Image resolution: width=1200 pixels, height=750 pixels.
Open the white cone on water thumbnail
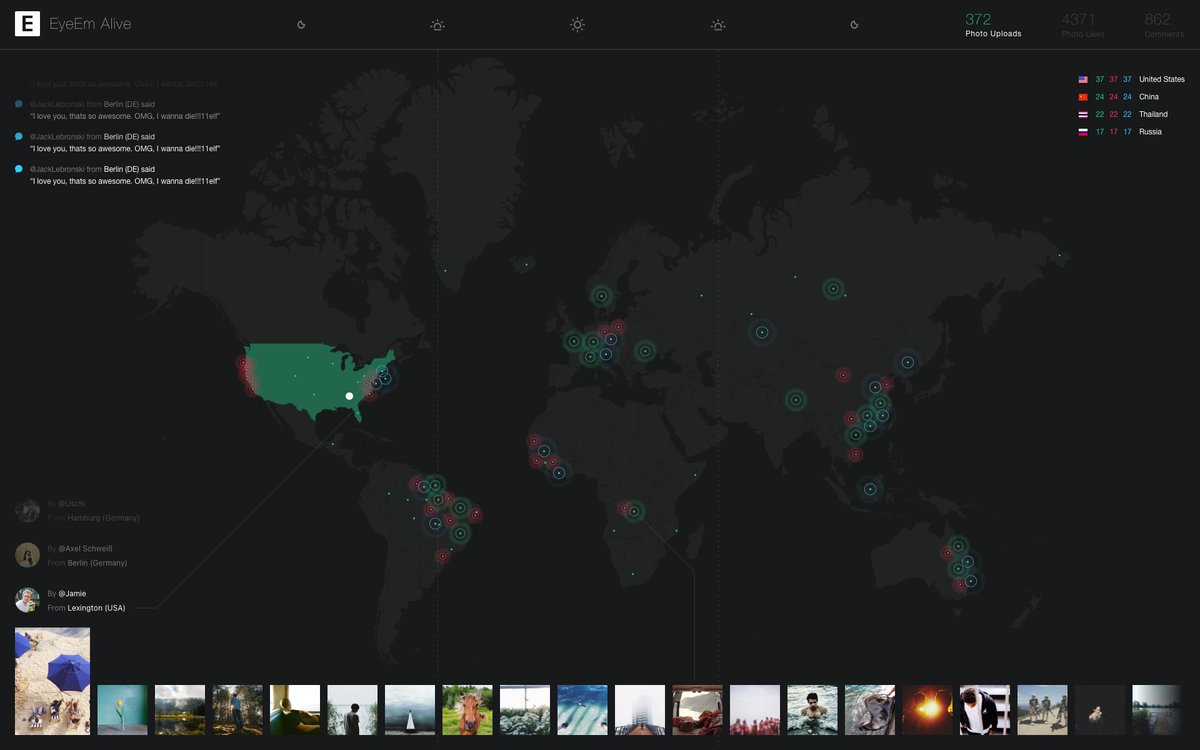[x=410, y=710]
